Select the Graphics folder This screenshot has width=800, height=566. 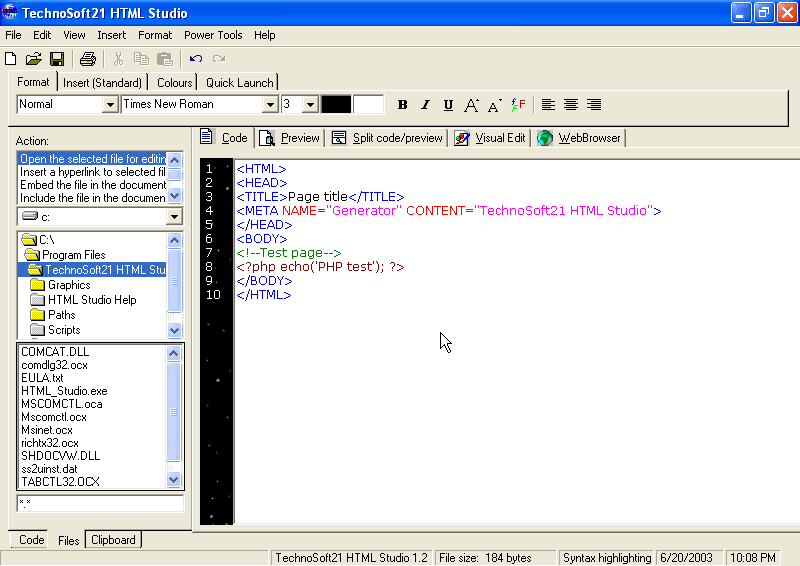[61, 285]
